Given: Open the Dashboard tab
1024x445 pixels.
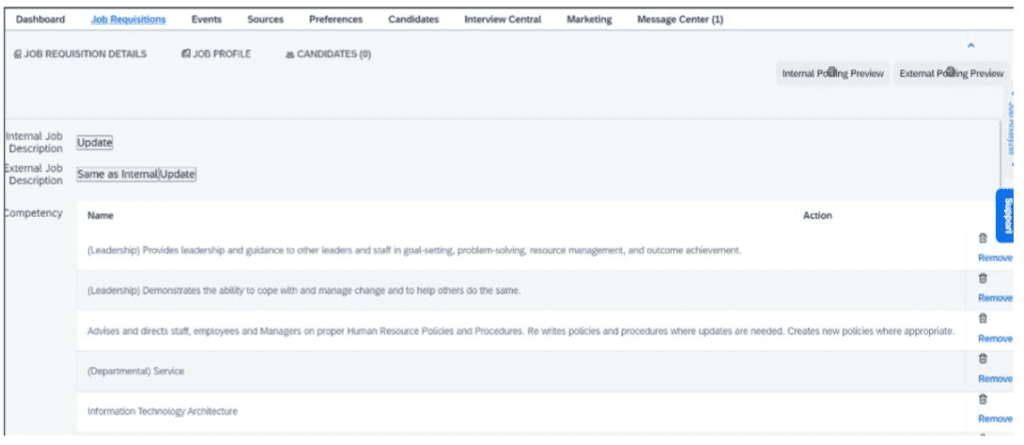Looking at the screenshot, I should pyautogui.click(x=40, y=20).
